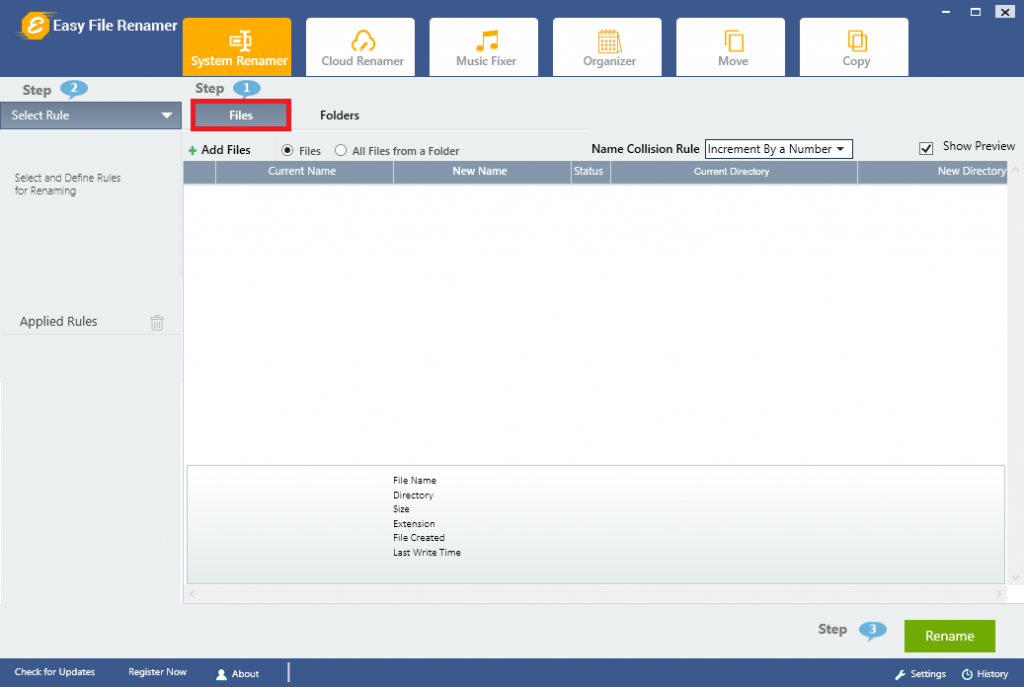Click Register Now in the status bar

[156, 672]
